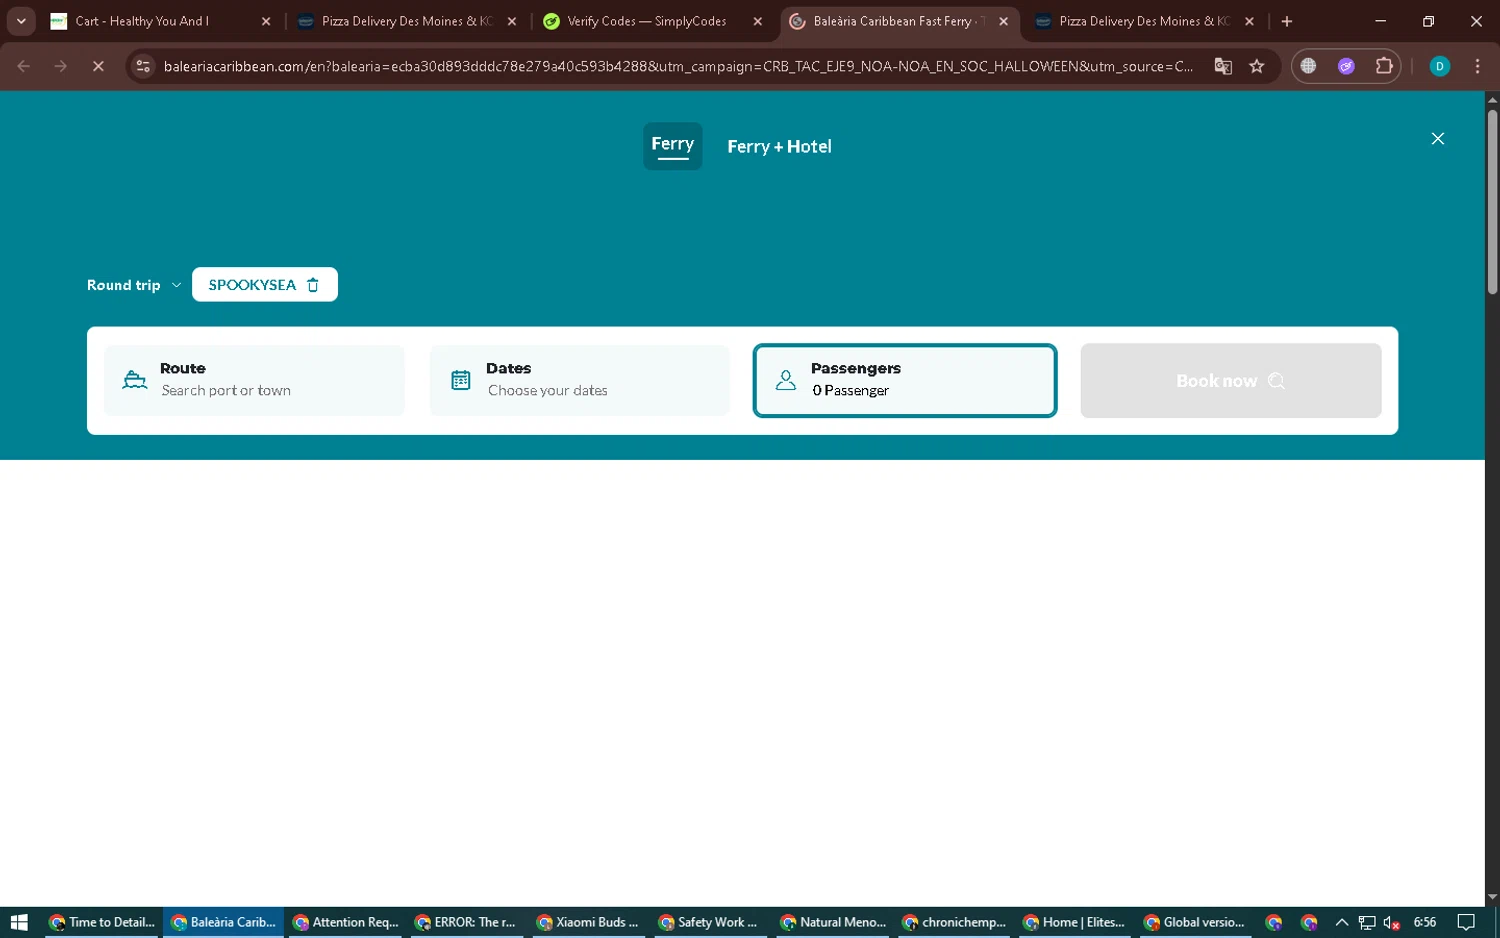Open the purple extension icon

[x=1346, y=66]
